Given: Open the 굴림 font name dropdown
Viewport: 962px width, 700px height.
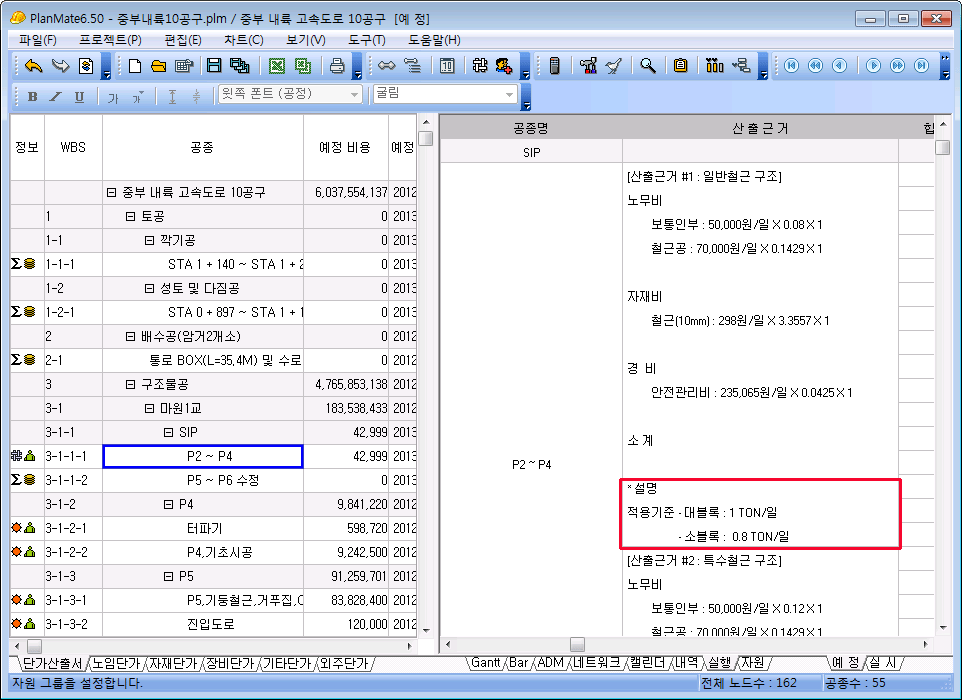Looking at the screenshot, I should pos(510,94).
